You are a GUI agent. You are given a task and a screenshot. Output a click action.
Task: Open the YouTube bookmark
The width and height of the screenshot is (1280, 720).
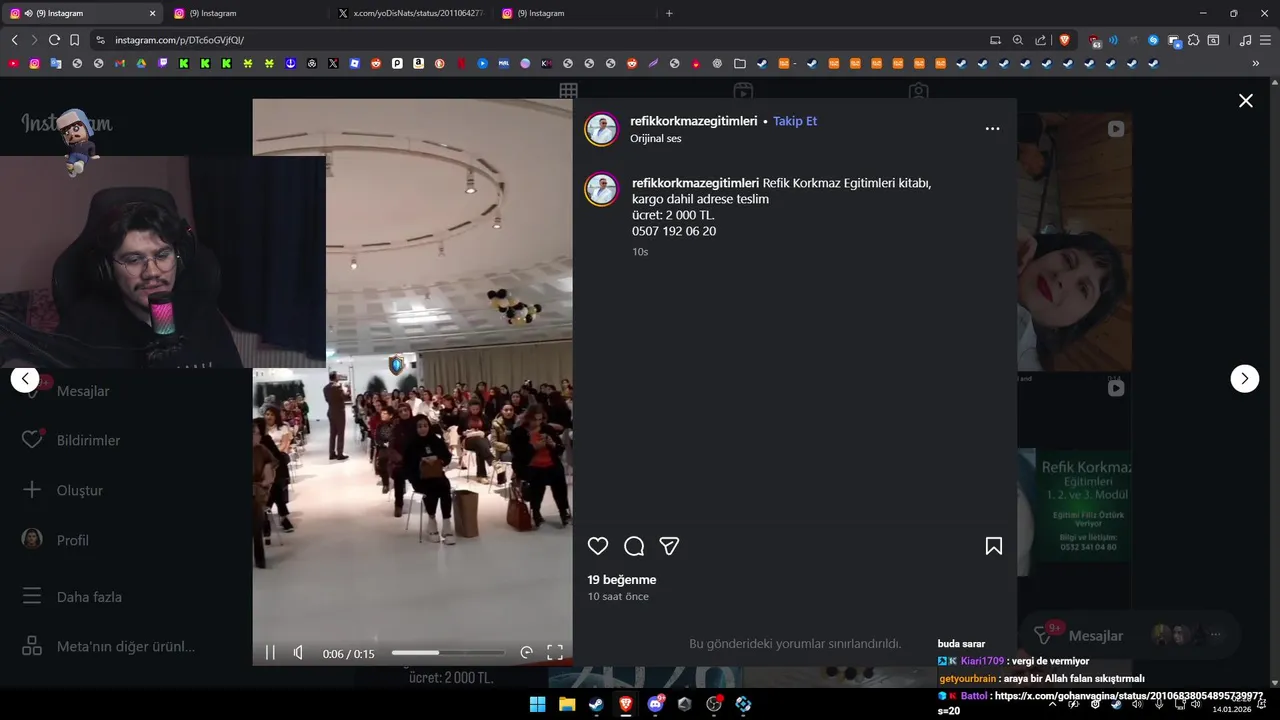point(13,63)
